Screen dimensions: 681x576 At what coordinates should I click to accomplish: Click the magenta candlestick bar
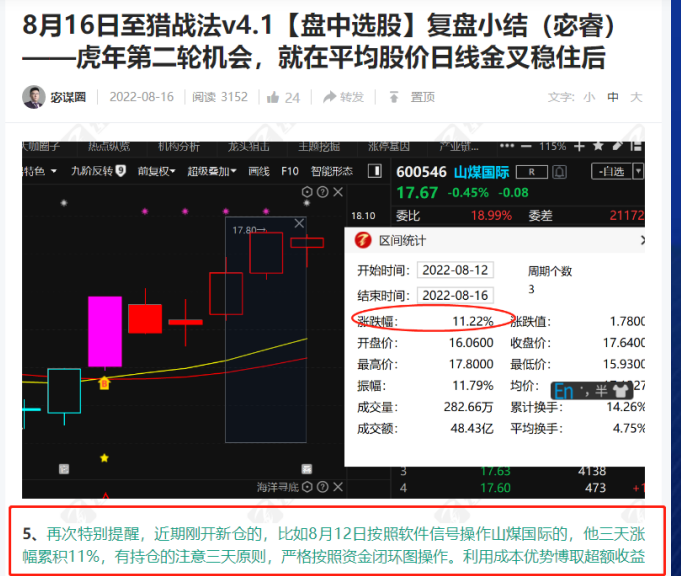click(x=105, y=331)
